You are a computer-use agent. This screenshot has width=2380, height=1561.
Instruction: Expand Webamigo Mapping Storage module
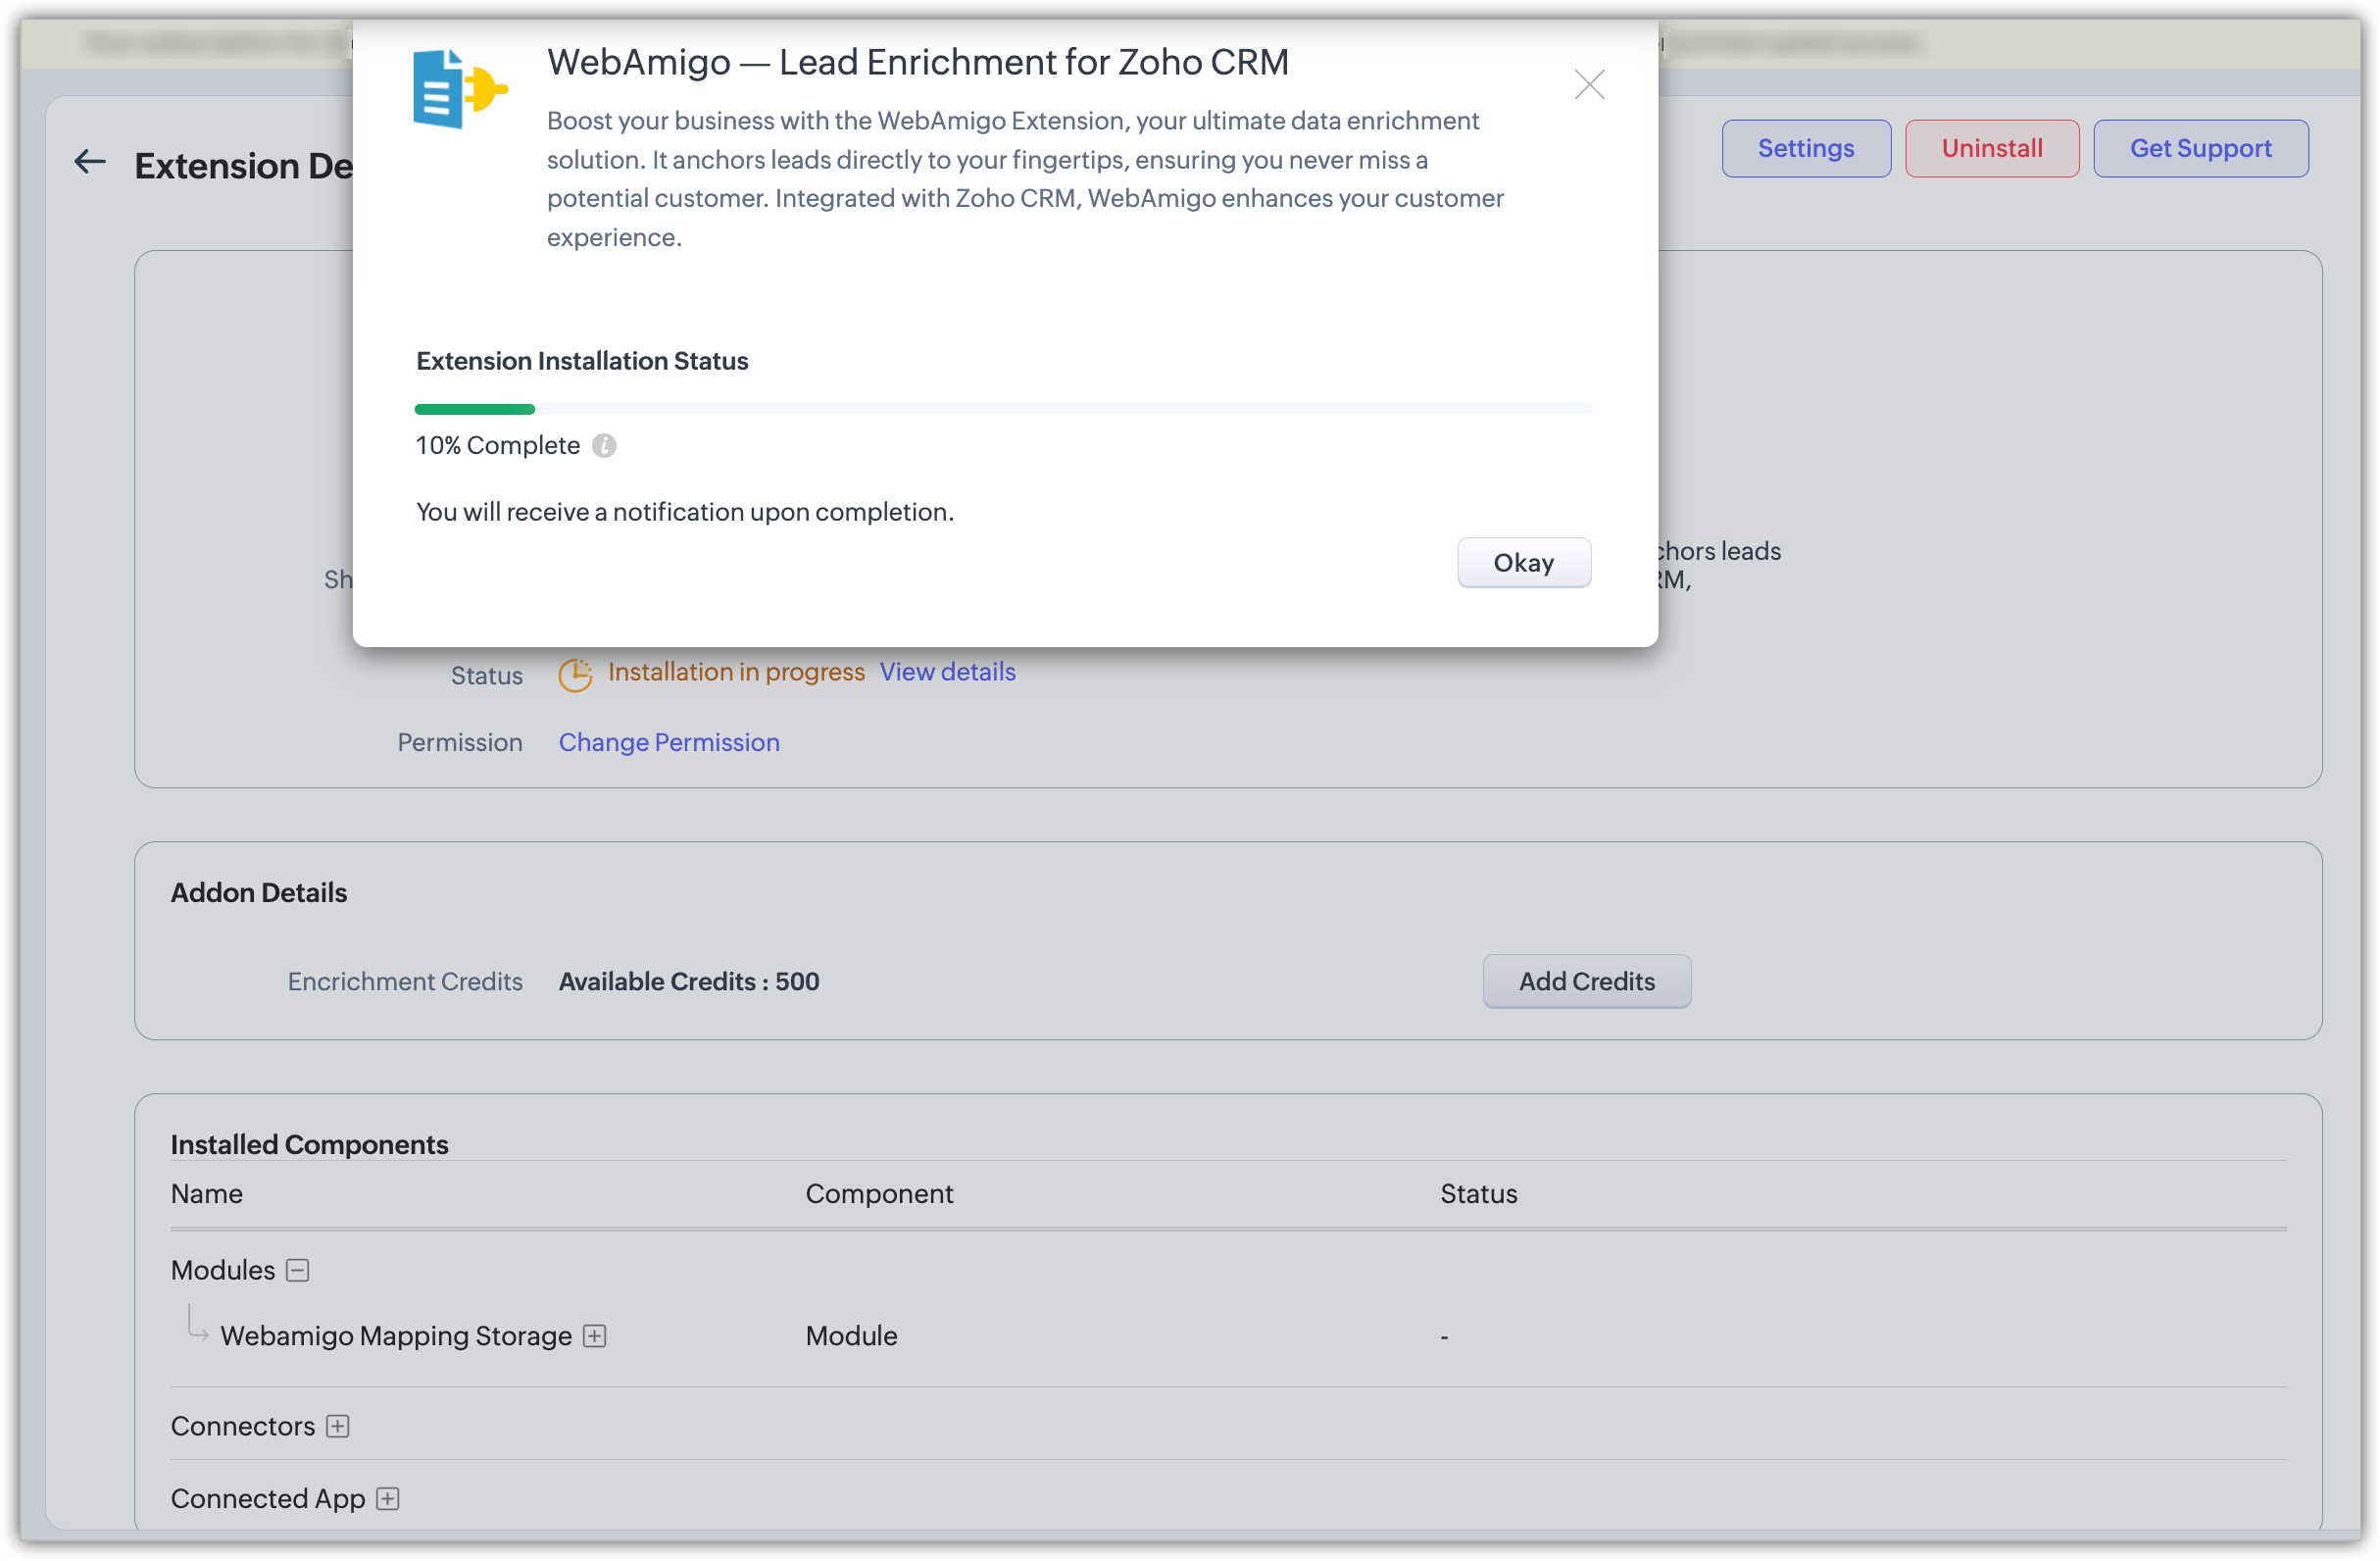point(595,1336)
